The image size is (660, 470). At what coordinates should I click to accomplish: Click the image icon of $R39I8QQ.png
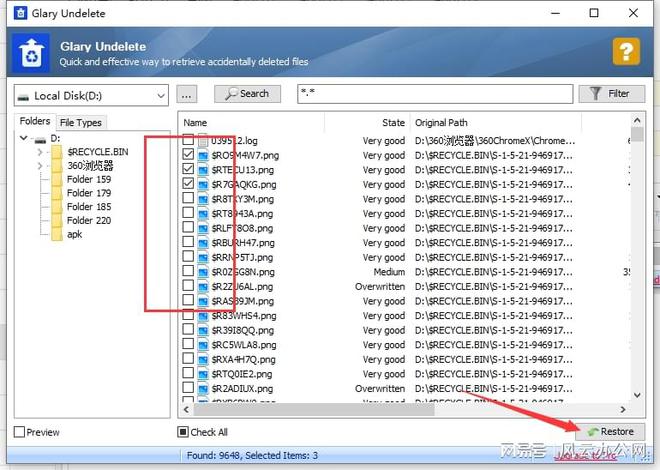pyautogui.click(x=203, y=330)
